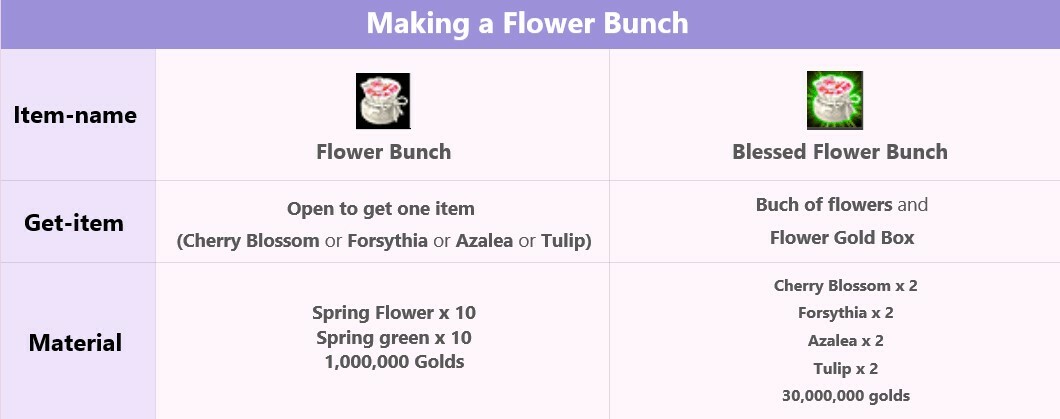Click the Flower Gold Box text
This screenshot has width=1060, height=419.
(842, 238)
